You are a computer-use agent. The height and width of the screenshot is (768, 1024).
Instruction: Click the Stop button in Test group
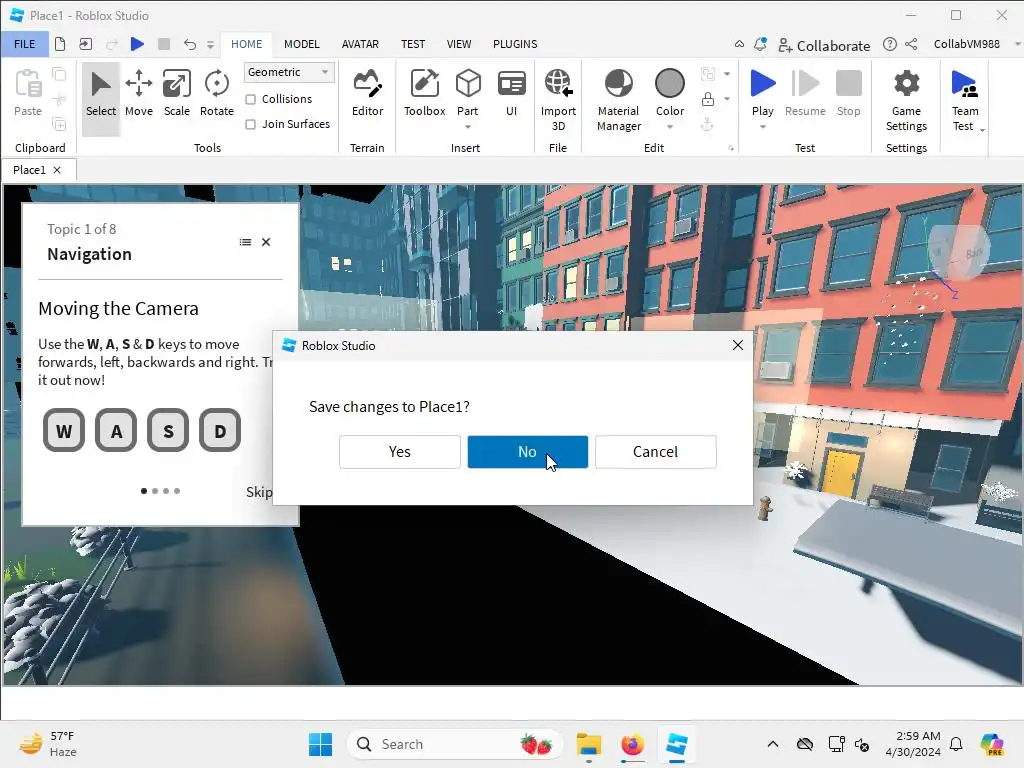(848, 94)
